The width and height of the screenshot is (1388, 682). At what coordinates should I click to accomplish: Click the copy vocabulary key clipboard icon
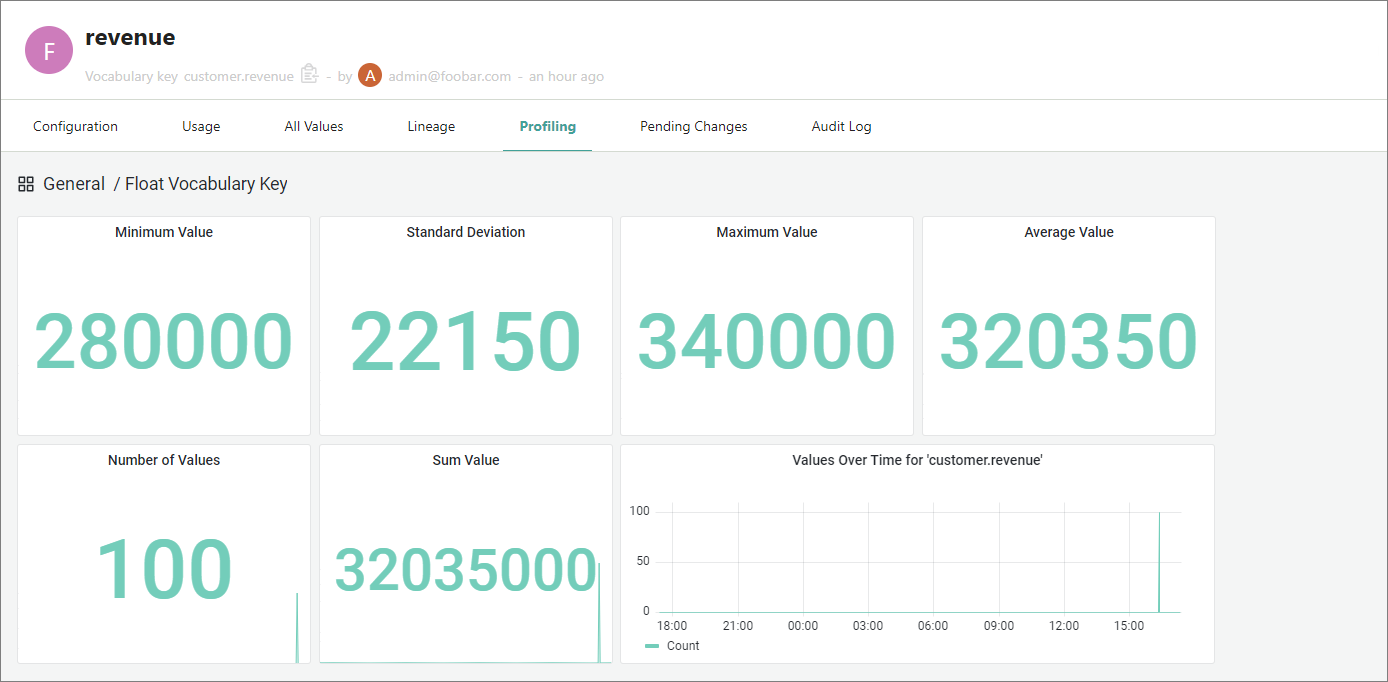pyautogui.click(x=309, y=75)
